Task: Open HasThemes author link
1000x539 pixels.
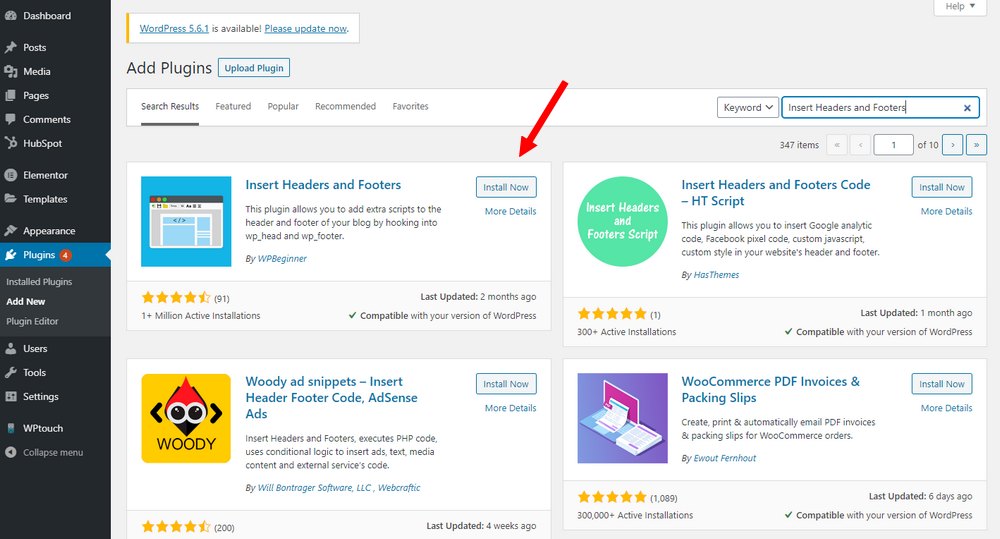Action: pos(716,275)
